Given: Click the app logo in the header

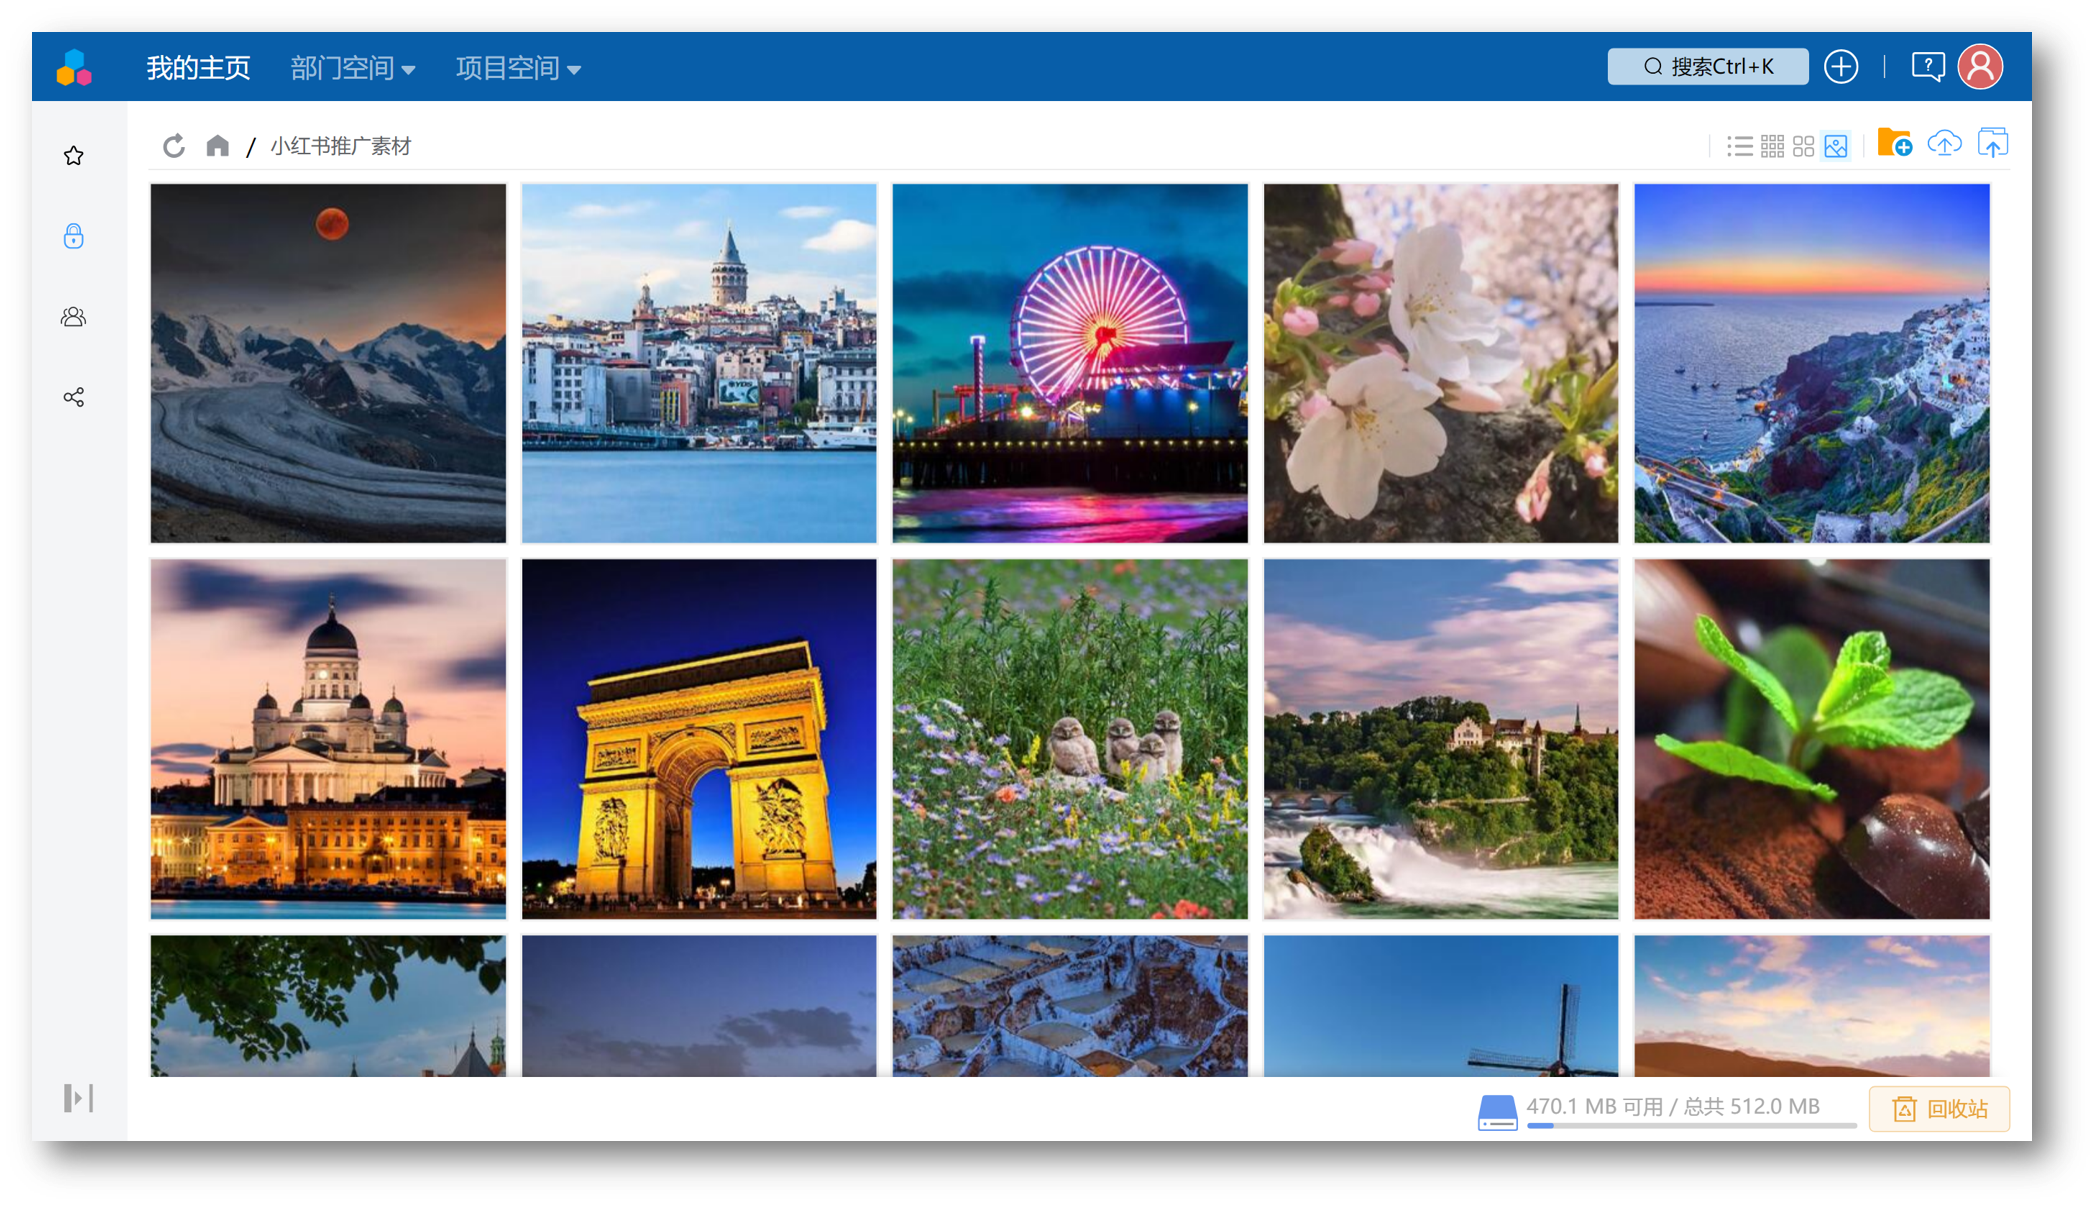Looking at the screenshot, I should click(74, 67).
